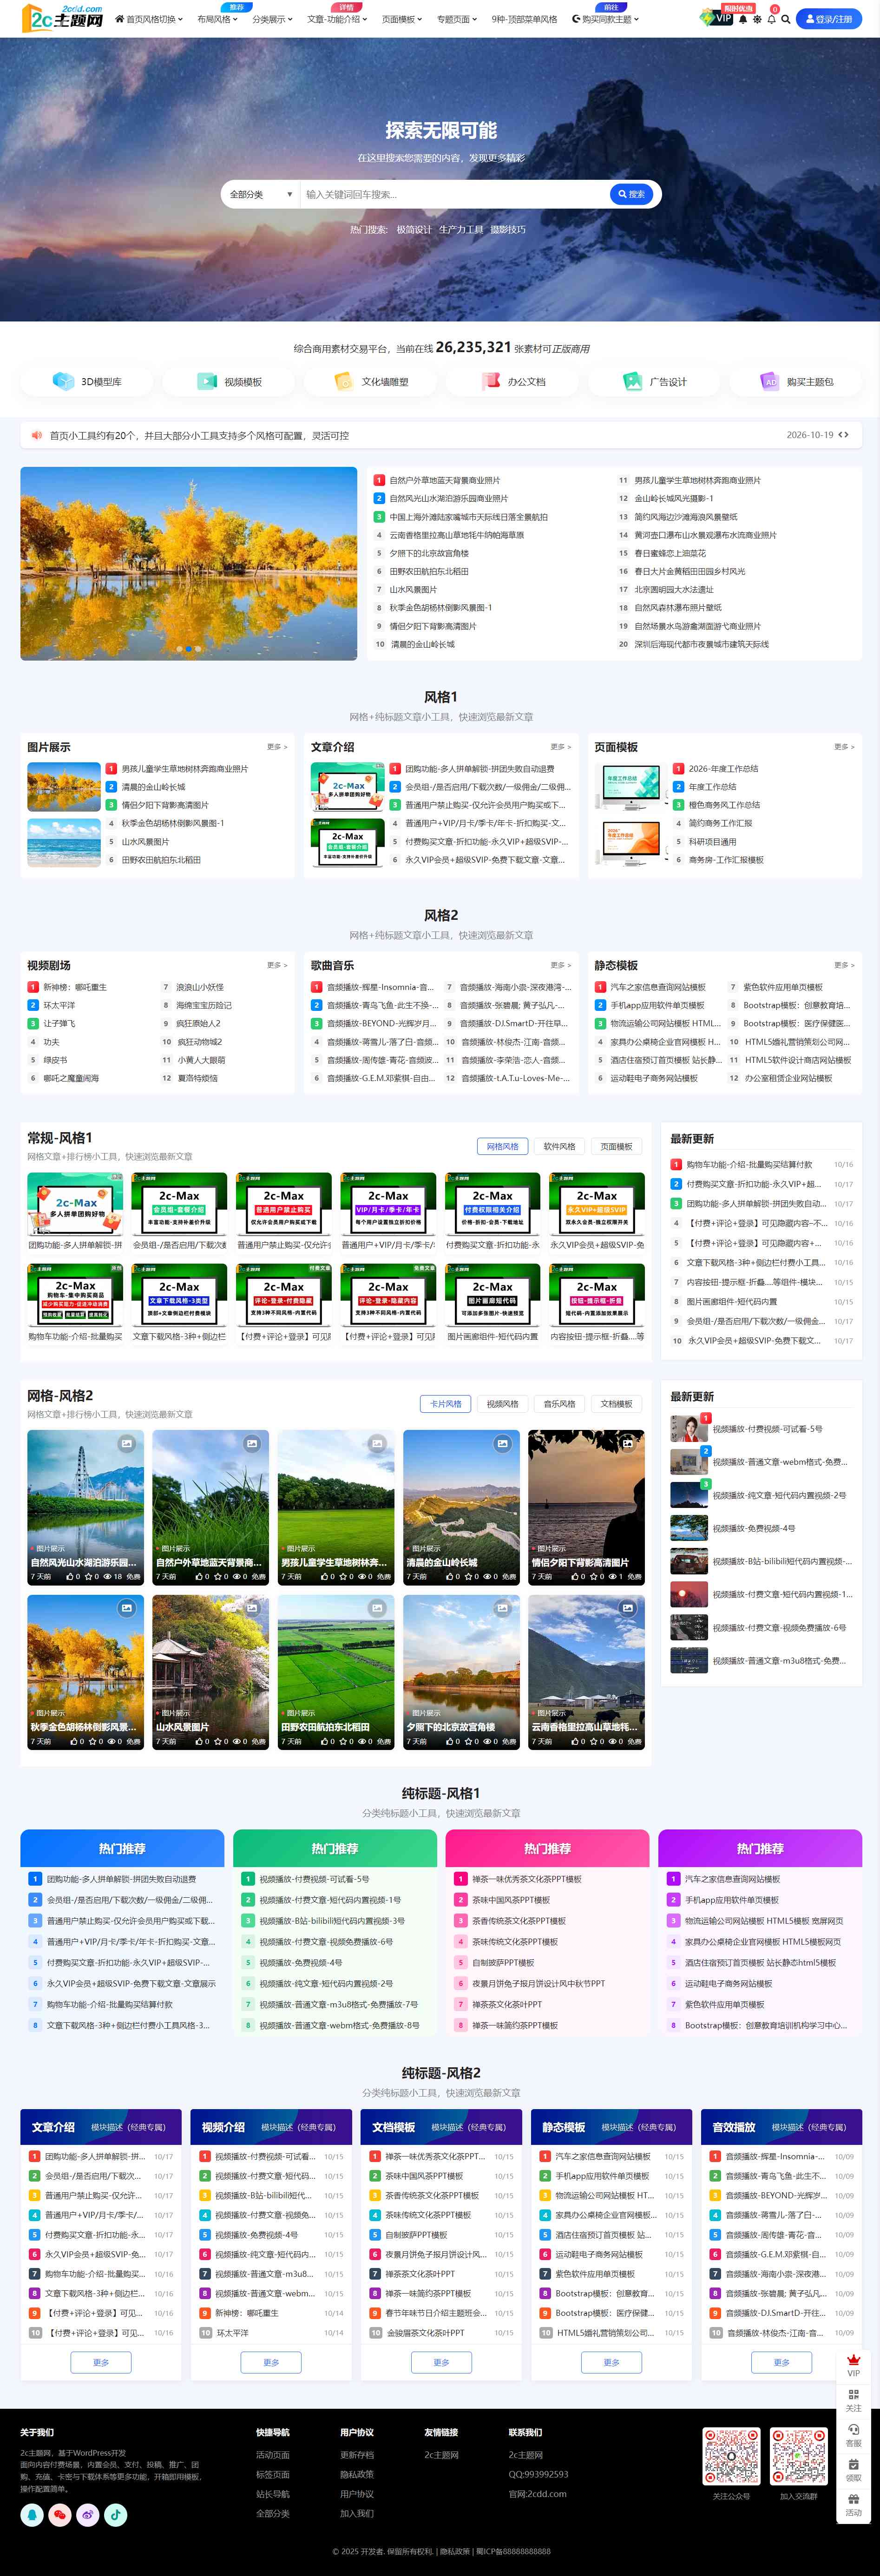Image resolution: width=880 pixels, height=2576 pixels.
Task: Switch to the 软件风格 tab
Action: coord(559,1146)
